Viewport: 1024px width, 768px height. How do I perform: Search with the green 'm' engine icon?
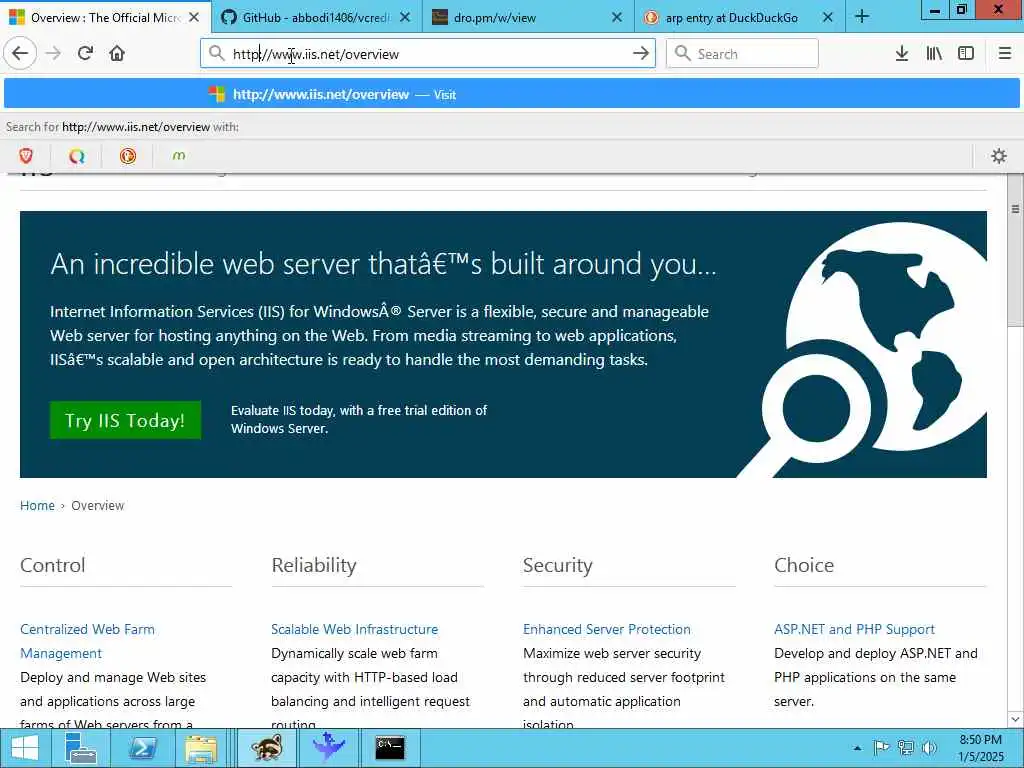(178, 156)
